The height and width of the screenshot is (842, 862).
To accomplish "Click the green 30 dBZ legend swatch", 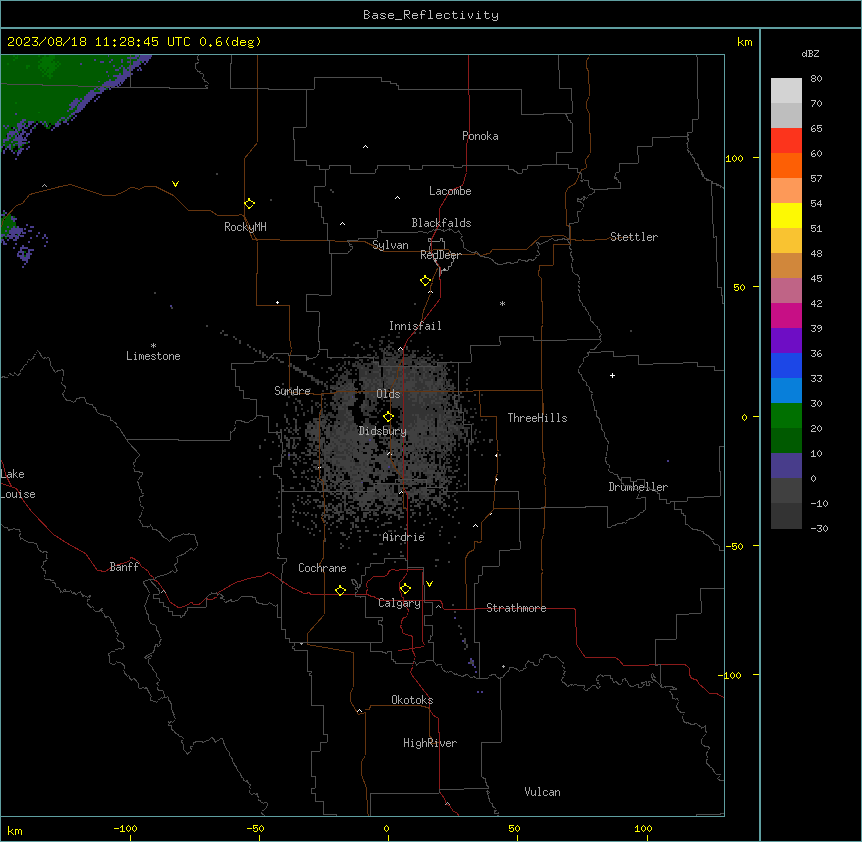I will point(786,416).
